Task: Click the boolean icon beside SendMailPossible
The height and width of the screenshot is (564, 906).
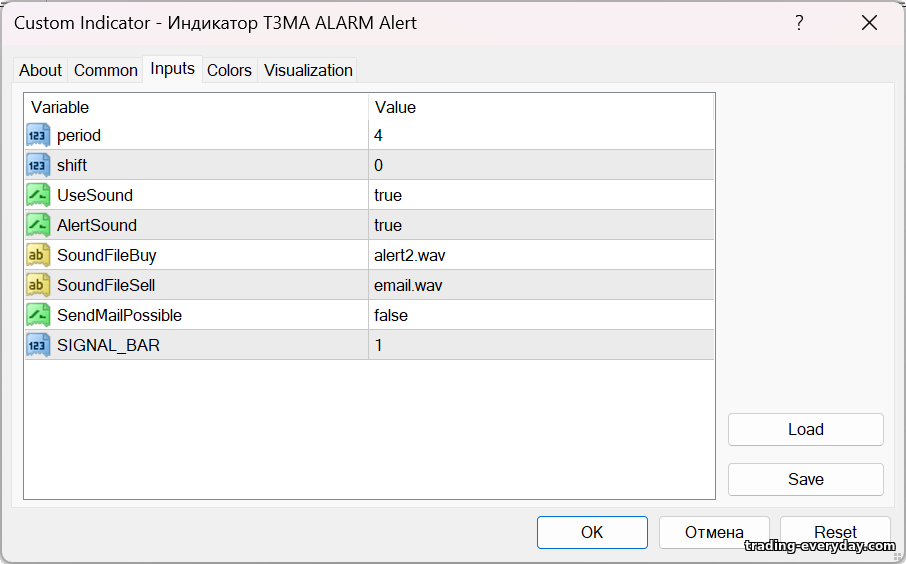Action: click(38, 316)
